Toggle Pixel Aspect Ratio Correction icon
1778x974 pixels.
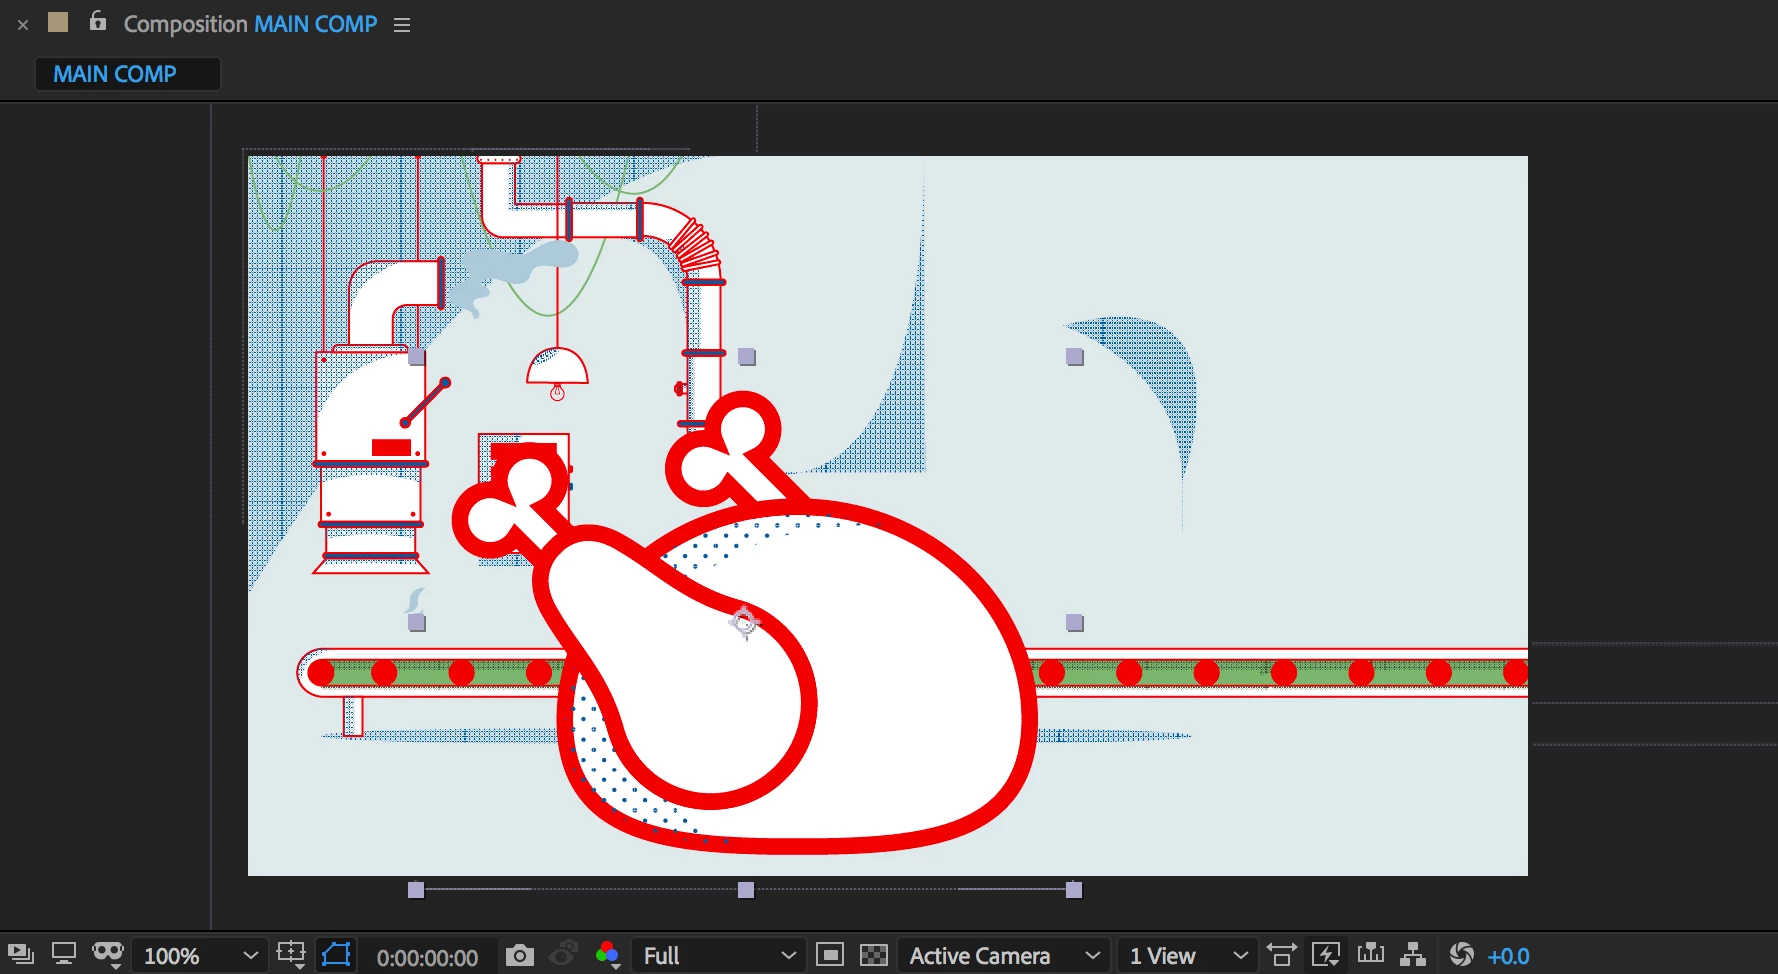[1281, 955]
